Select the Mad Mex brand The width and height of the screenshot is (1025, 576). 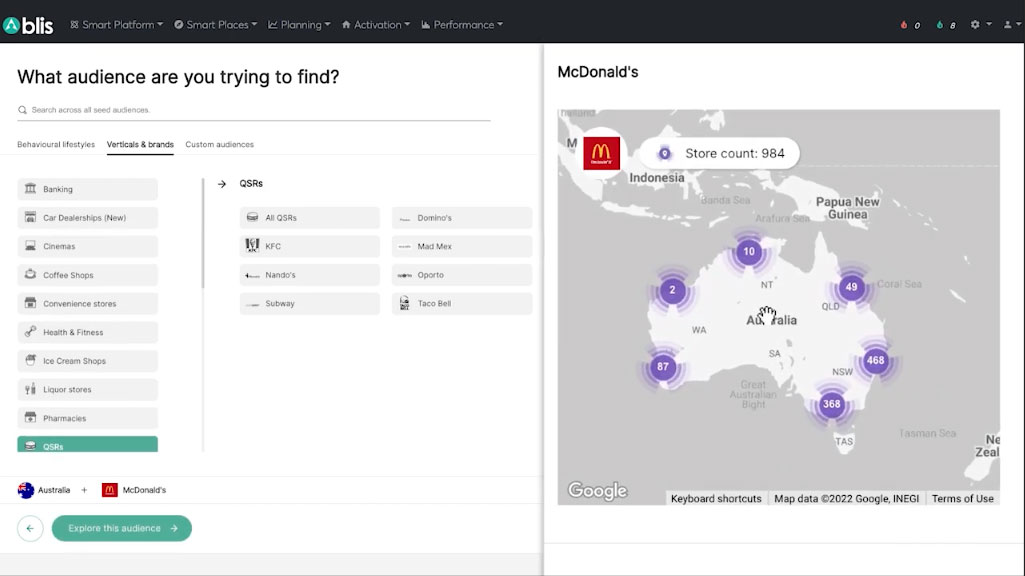(x=462, y=246)
